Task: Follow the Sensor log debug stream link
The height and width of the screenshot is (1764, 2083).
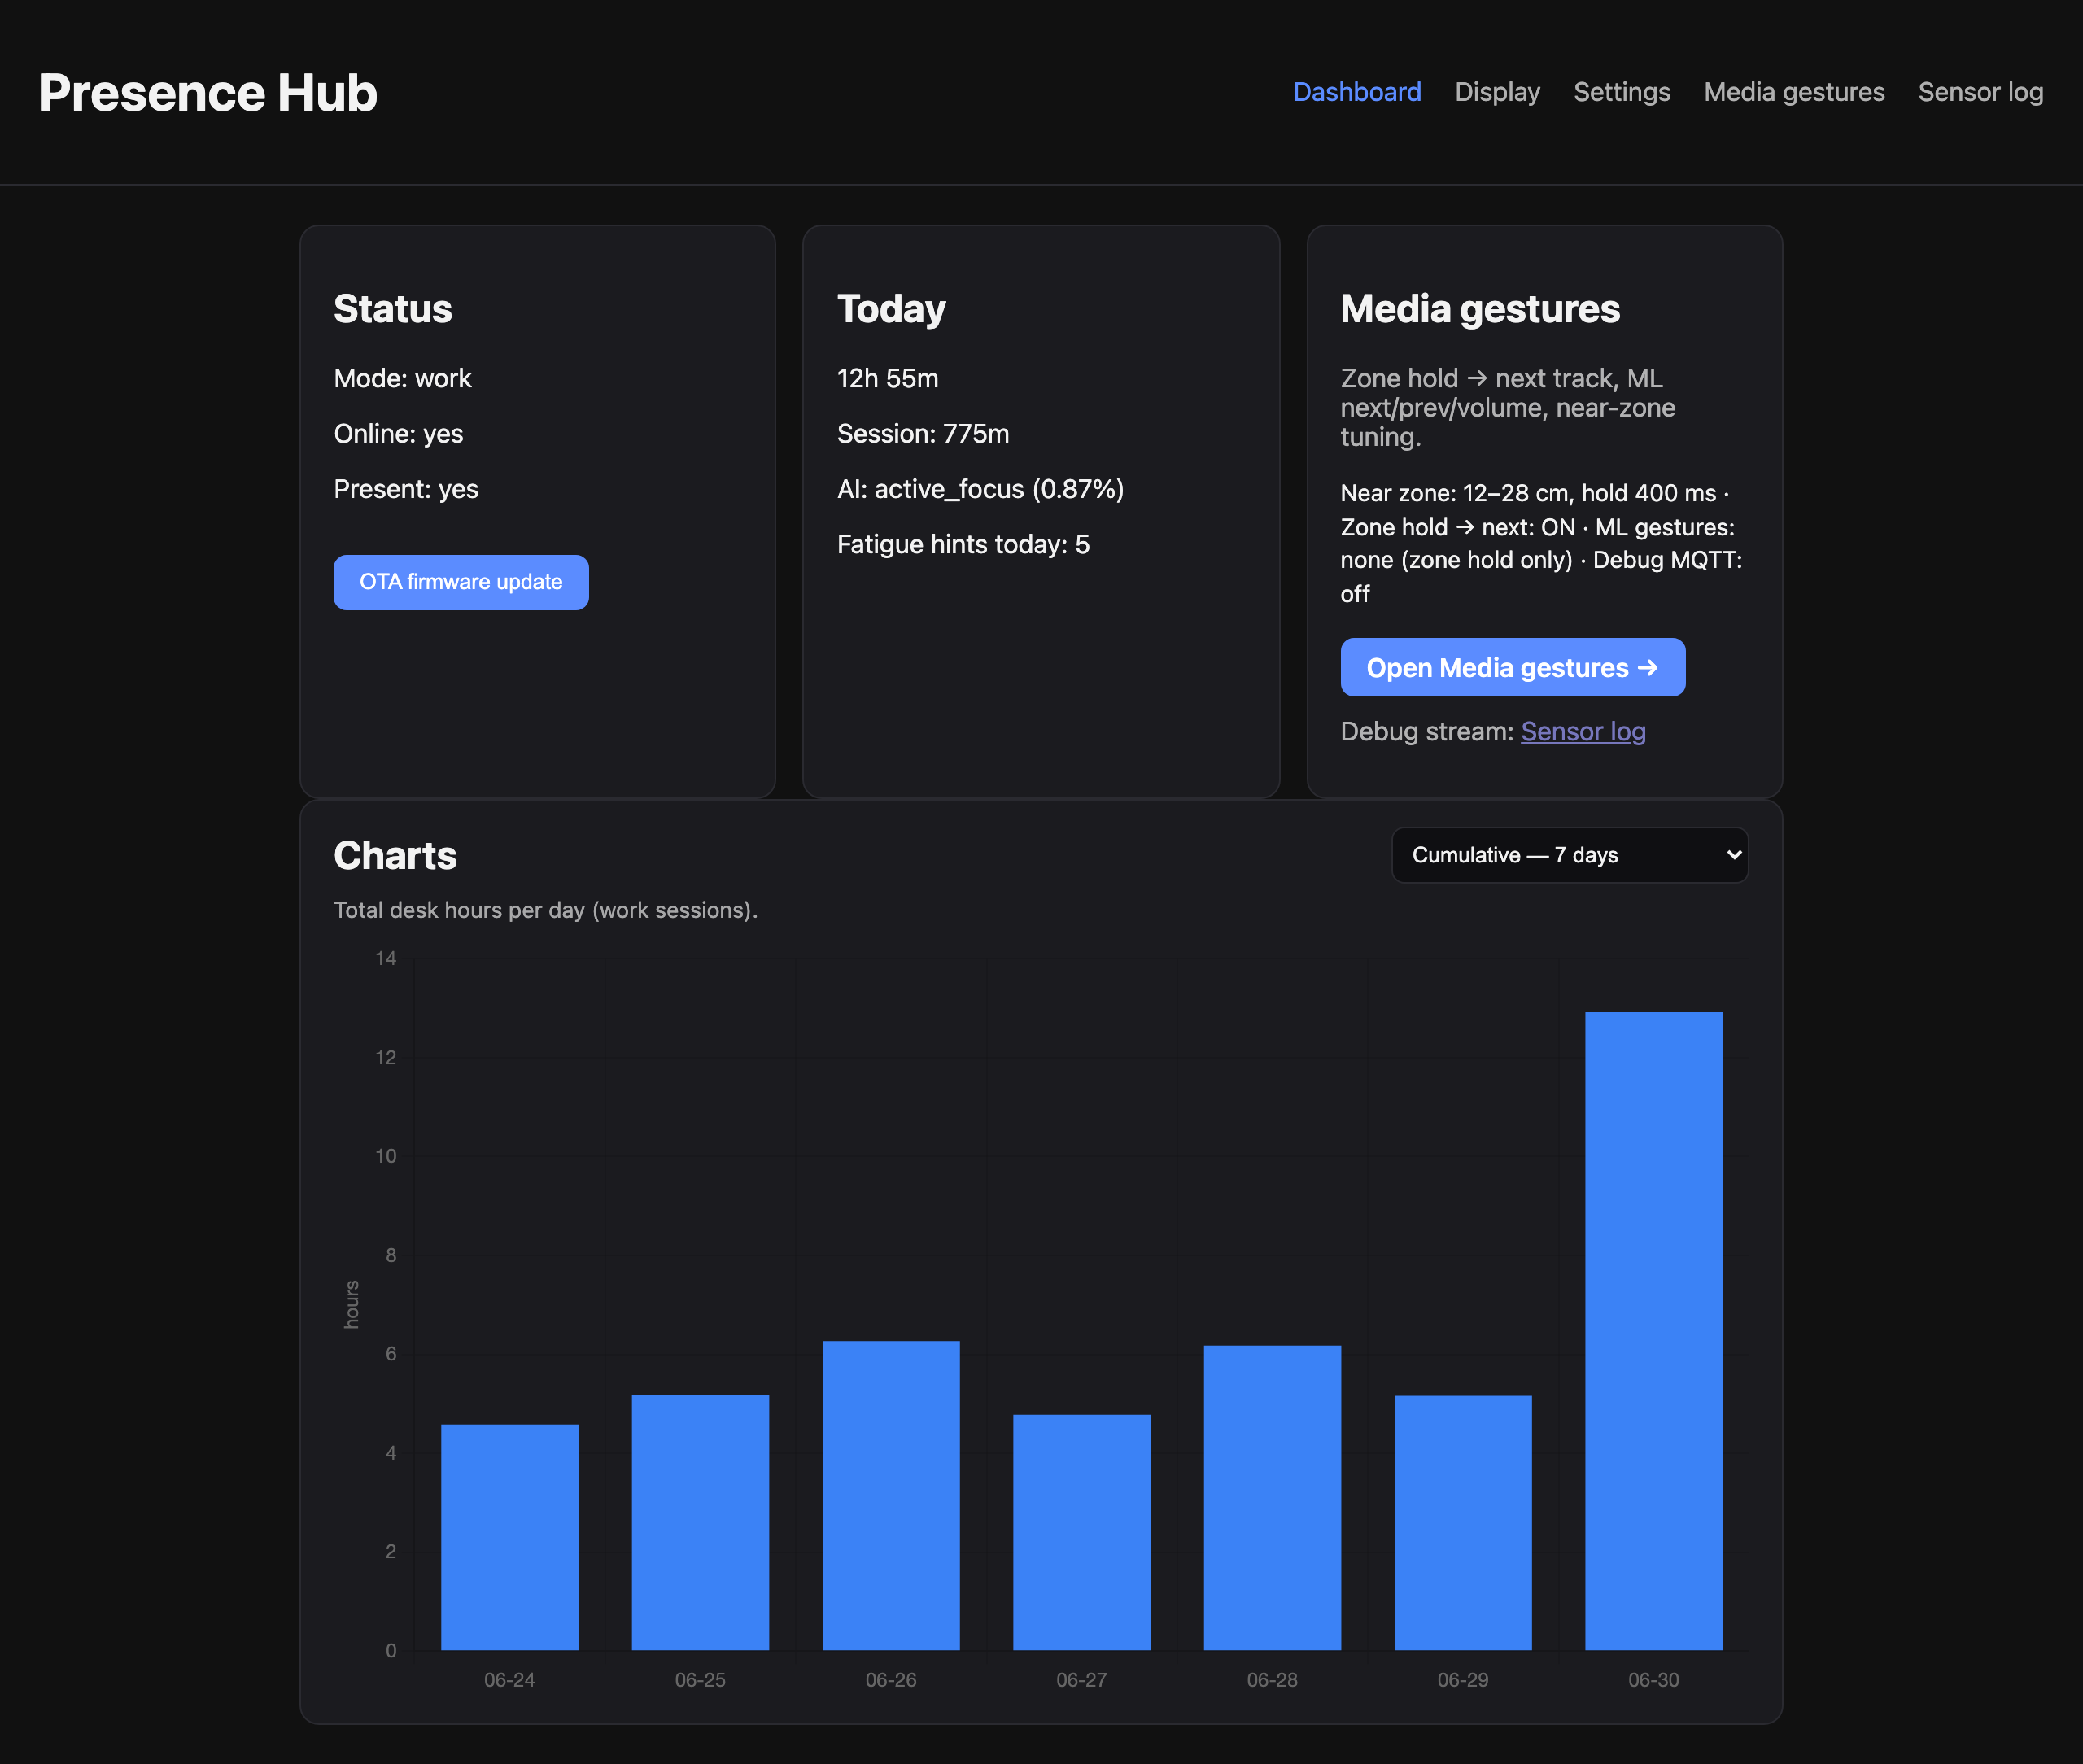Action: (x=1583, y=731)
